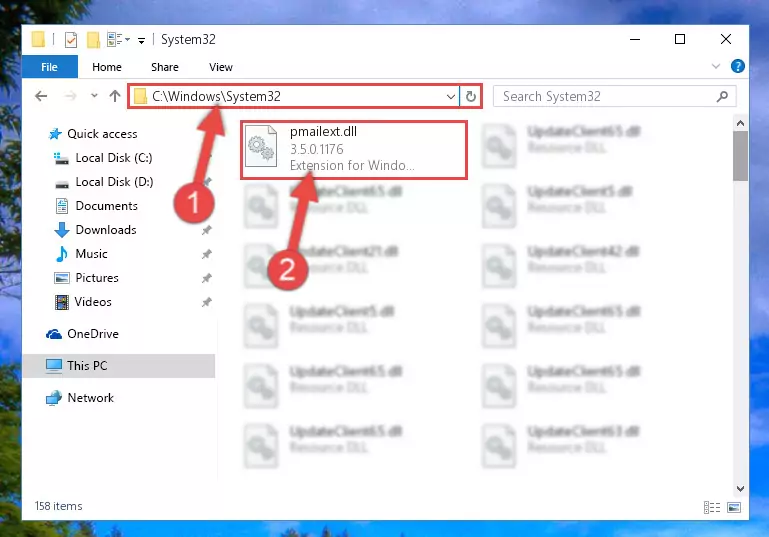Select OneDrive in navigation pane
The height and width of the screenshot is (537, 769).
[x=82, y=334]
